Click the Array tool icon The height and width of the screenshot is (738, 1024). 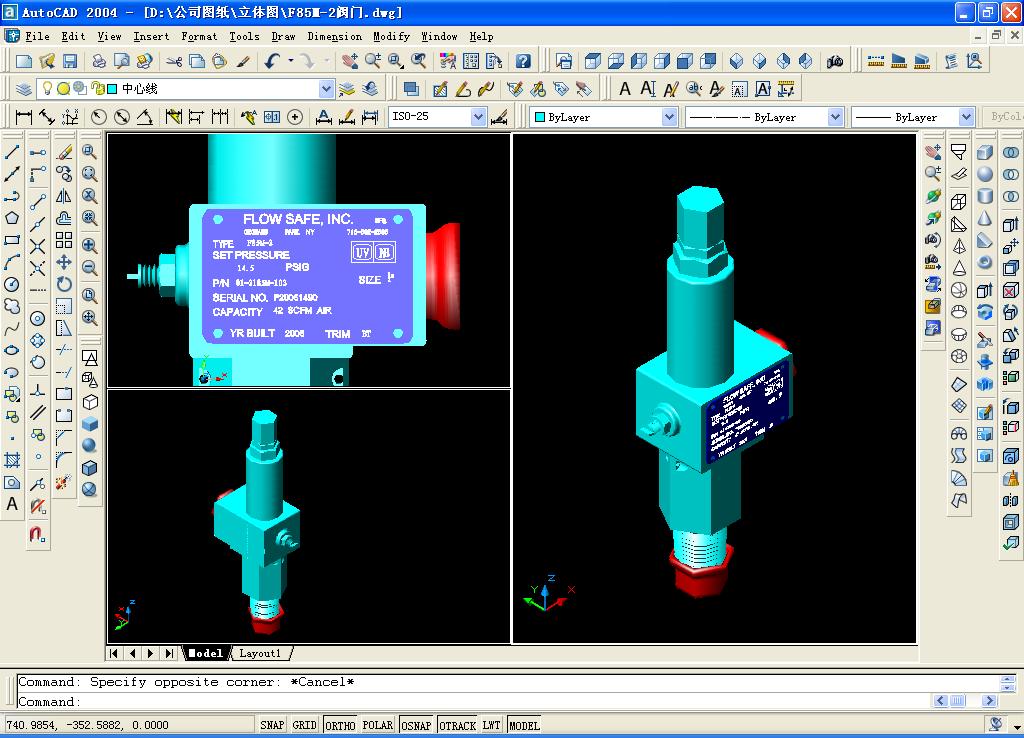pyautogui.click(x=64, y=240)
